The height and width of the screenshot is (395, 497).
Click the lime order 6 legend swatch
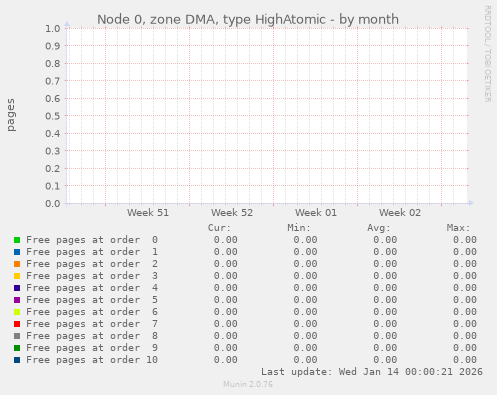point(17,312)
